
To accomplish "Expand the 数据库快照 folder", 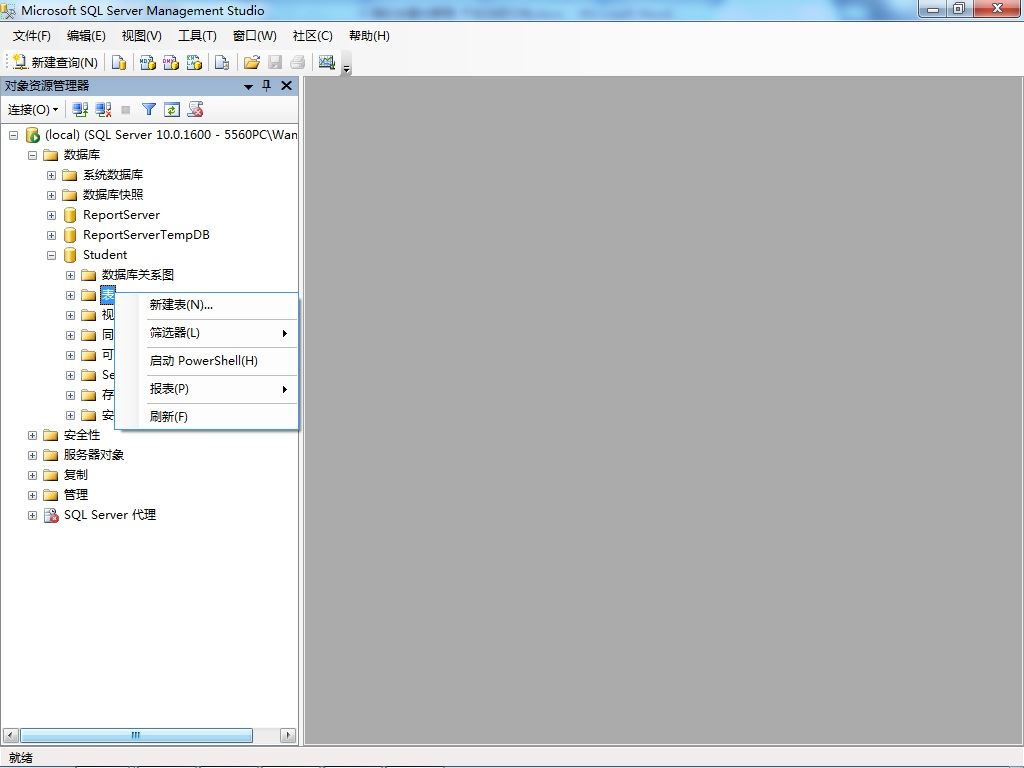I will (x=51, y=195).
